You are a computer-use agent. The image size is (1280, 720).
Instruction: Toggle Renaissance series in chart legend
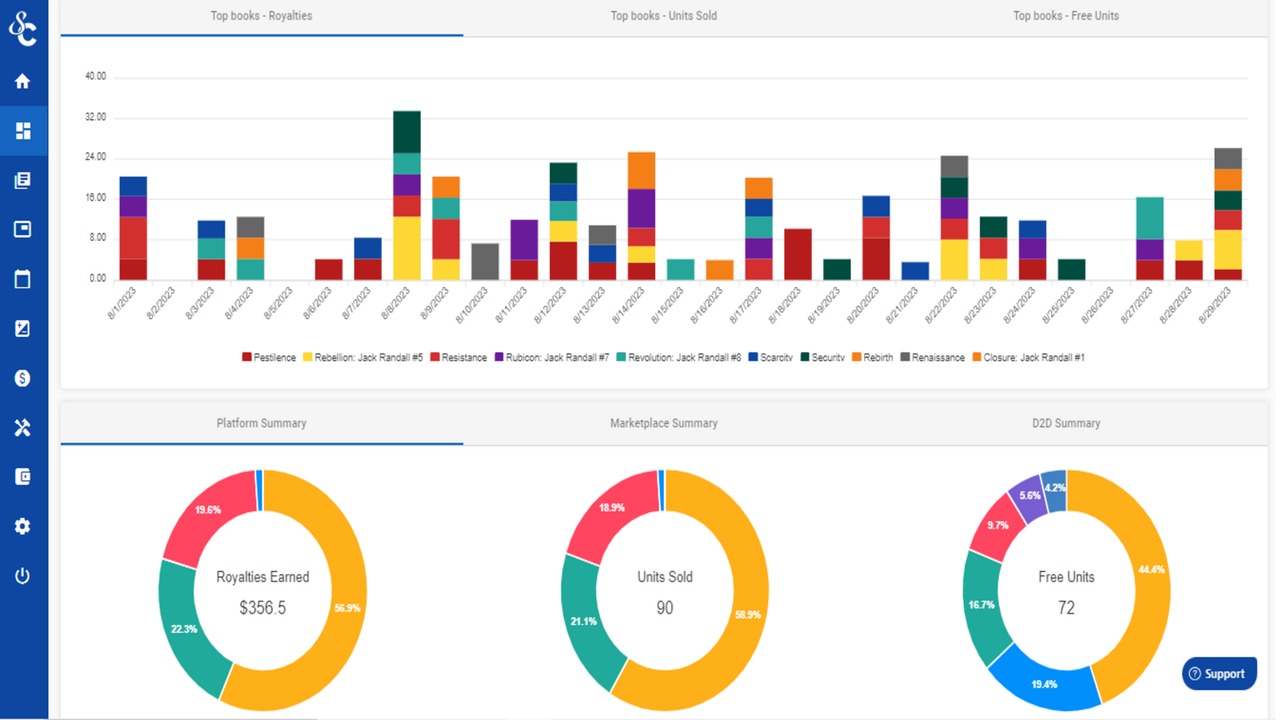(932, 357)
